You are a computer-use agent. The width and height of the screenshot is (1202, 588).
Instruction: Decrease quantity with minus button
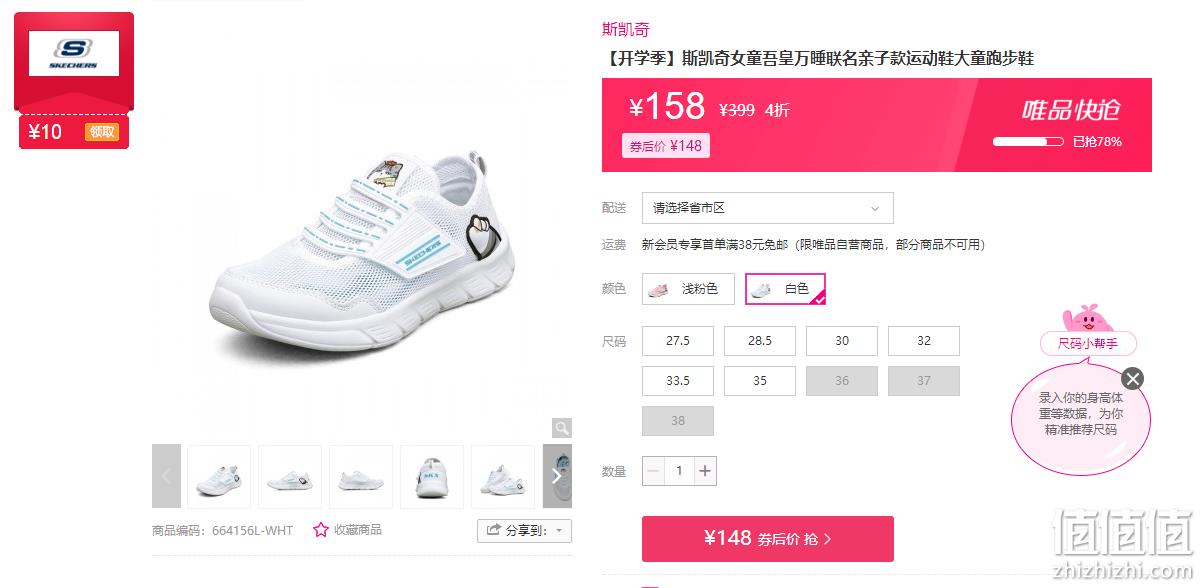(x=653, y=471)
